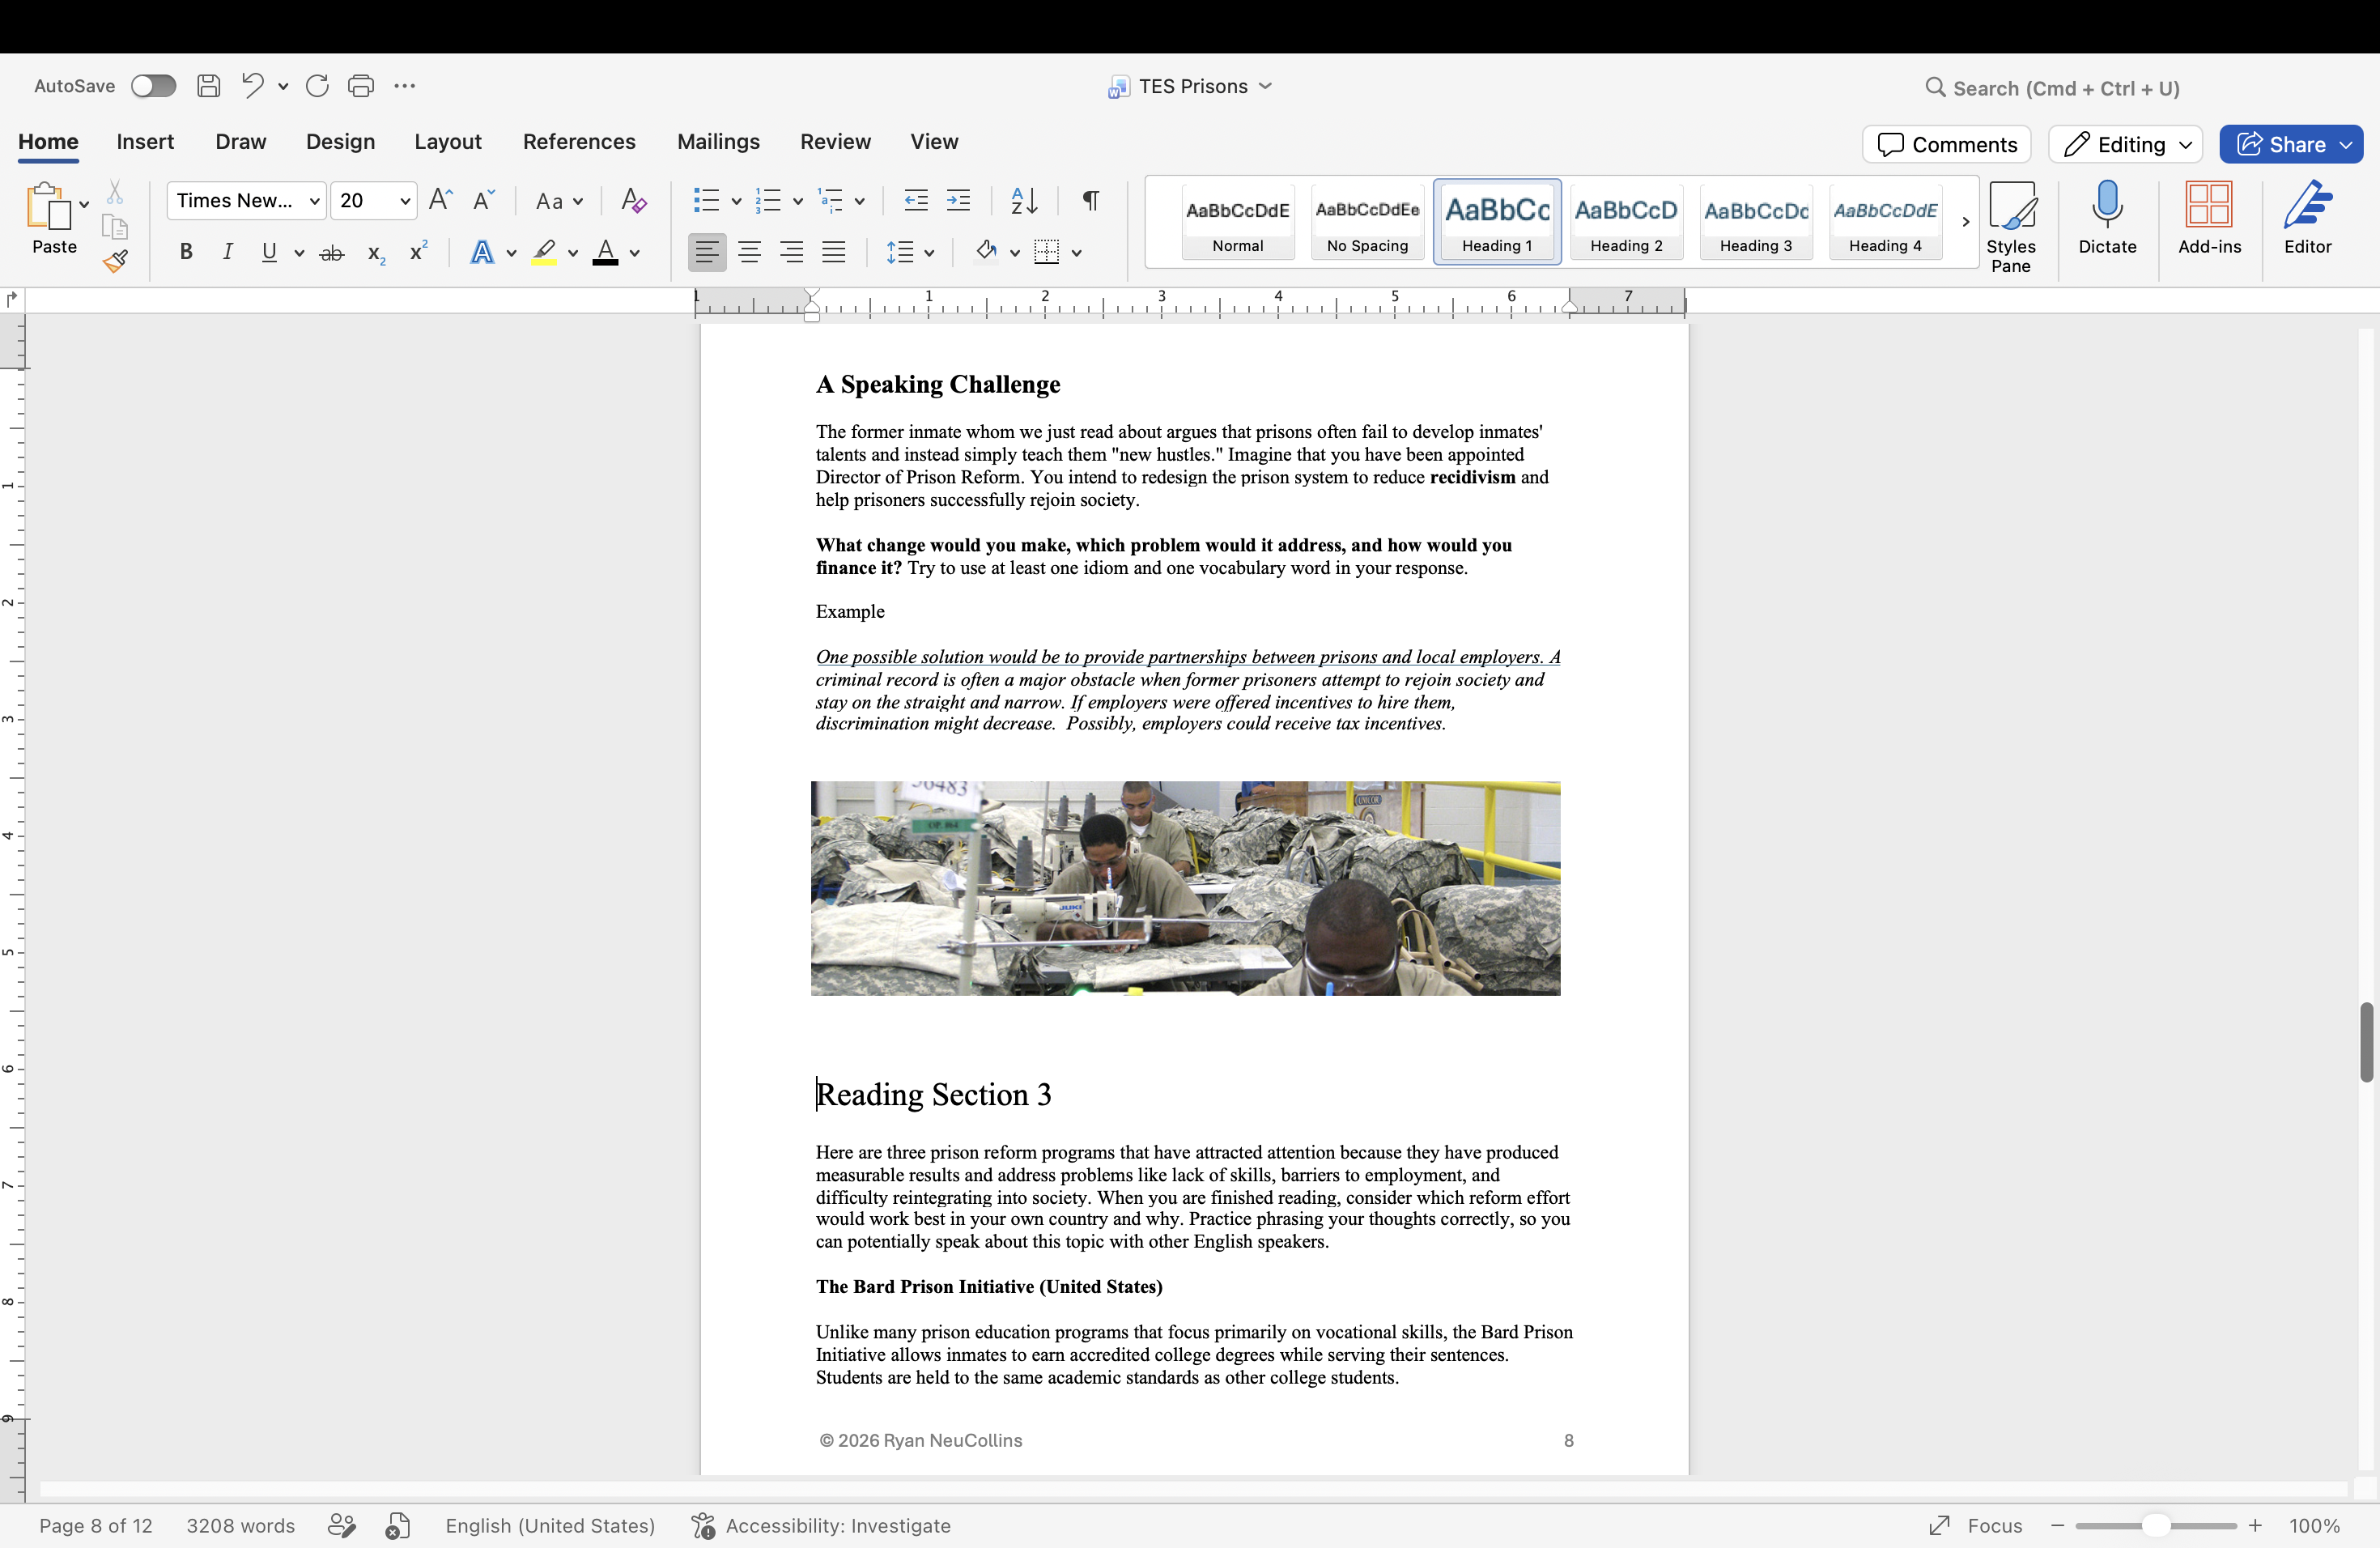Open the font size dropdown
2380x1548 pixels.
coord(405,201)
